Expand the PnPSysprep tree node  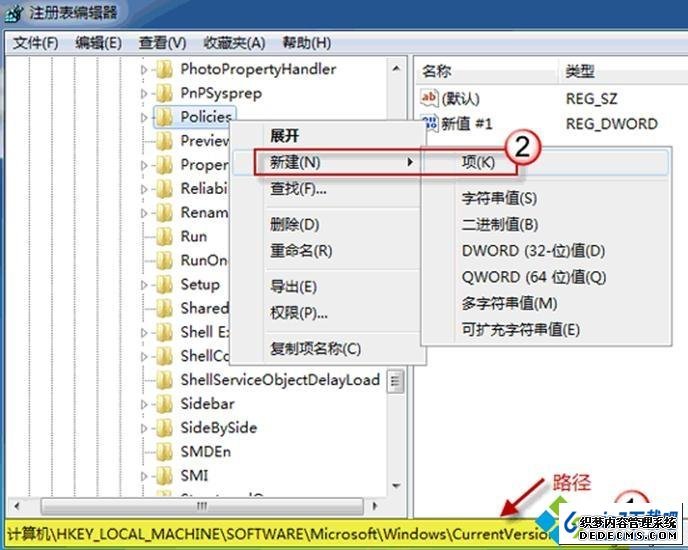(144, 93)
